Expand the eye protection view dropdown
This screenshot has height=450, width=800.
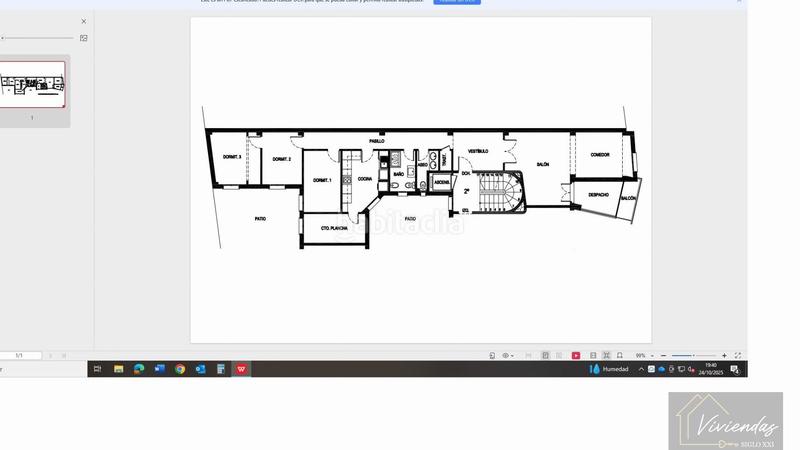[x=508, y=355]
